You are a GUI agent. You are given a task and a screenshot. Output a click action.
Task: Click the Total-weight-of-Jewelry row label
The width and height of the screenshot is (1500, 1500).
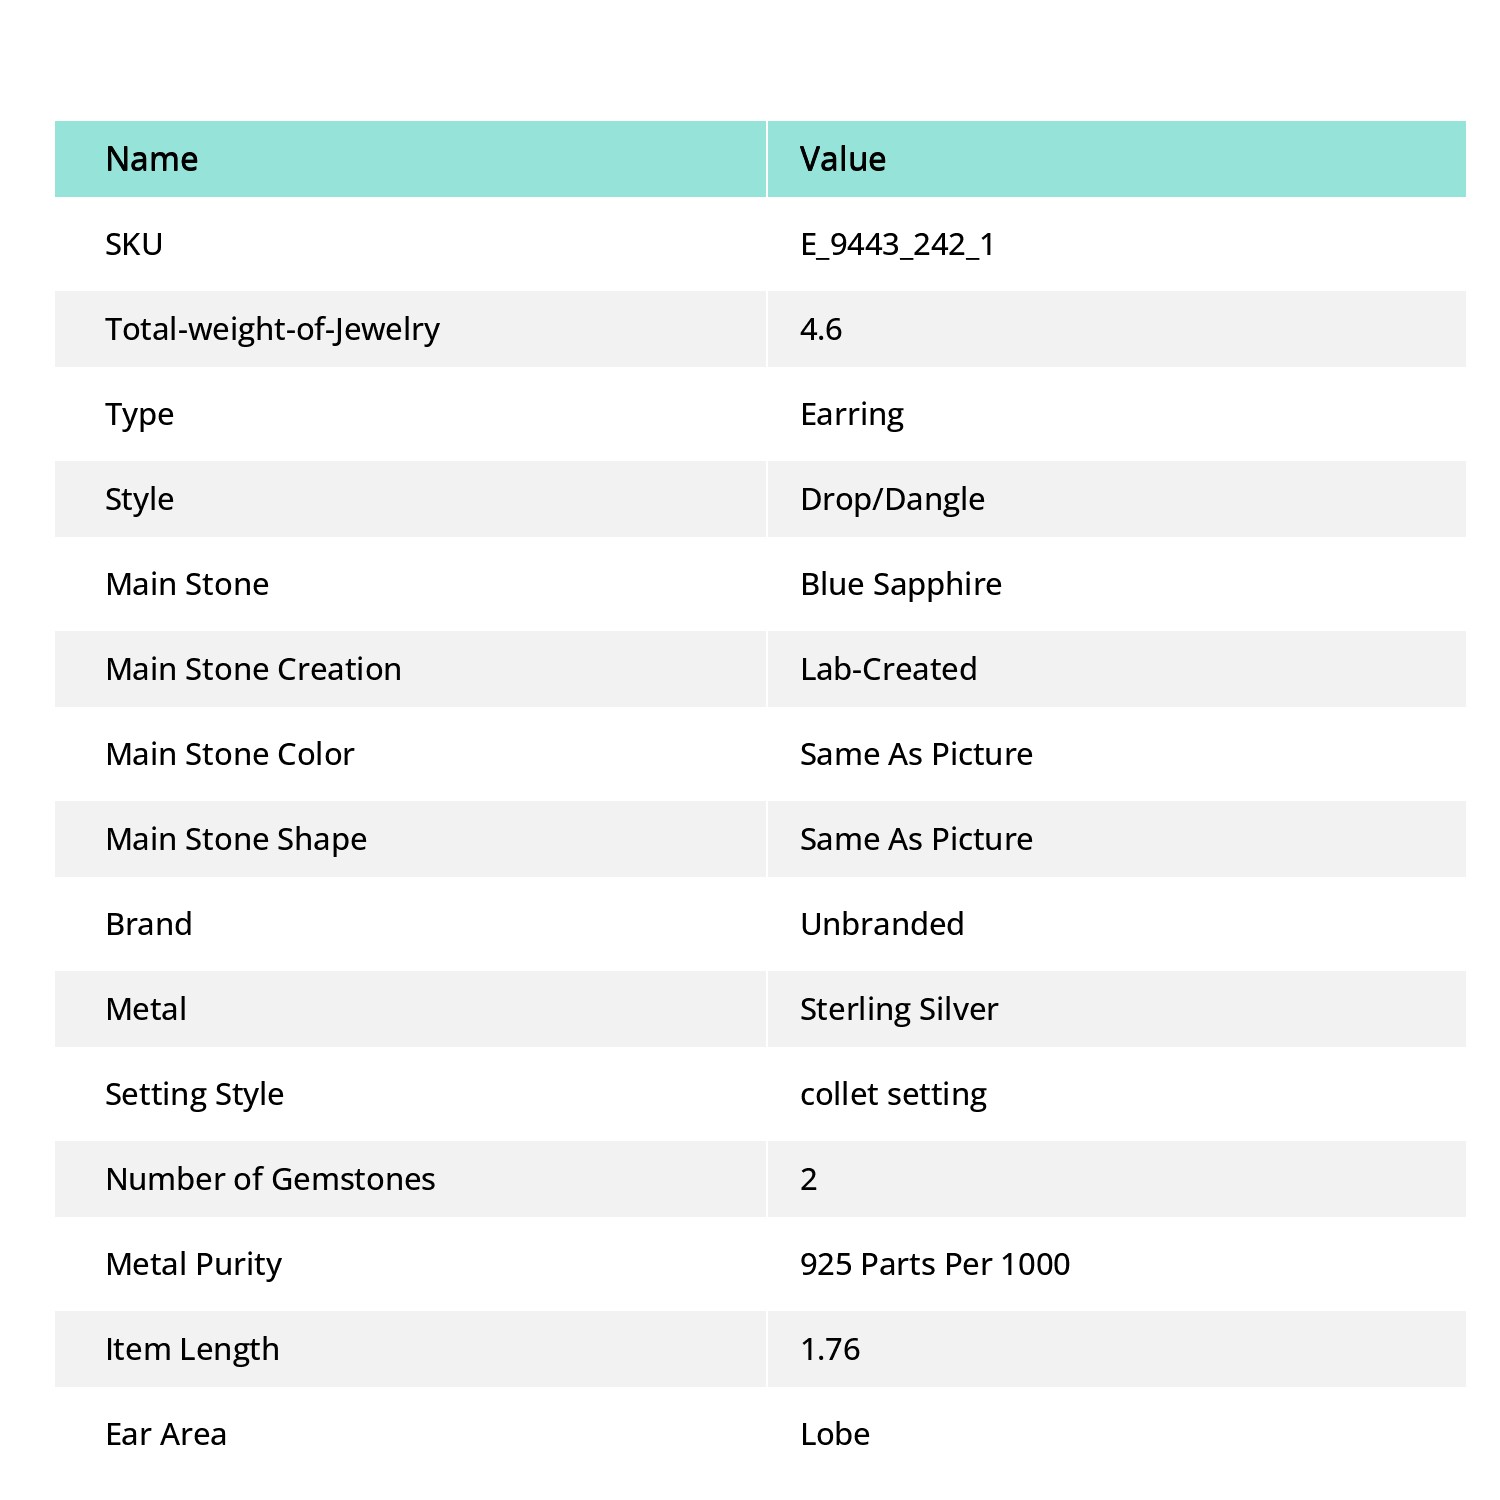point(272,329)
